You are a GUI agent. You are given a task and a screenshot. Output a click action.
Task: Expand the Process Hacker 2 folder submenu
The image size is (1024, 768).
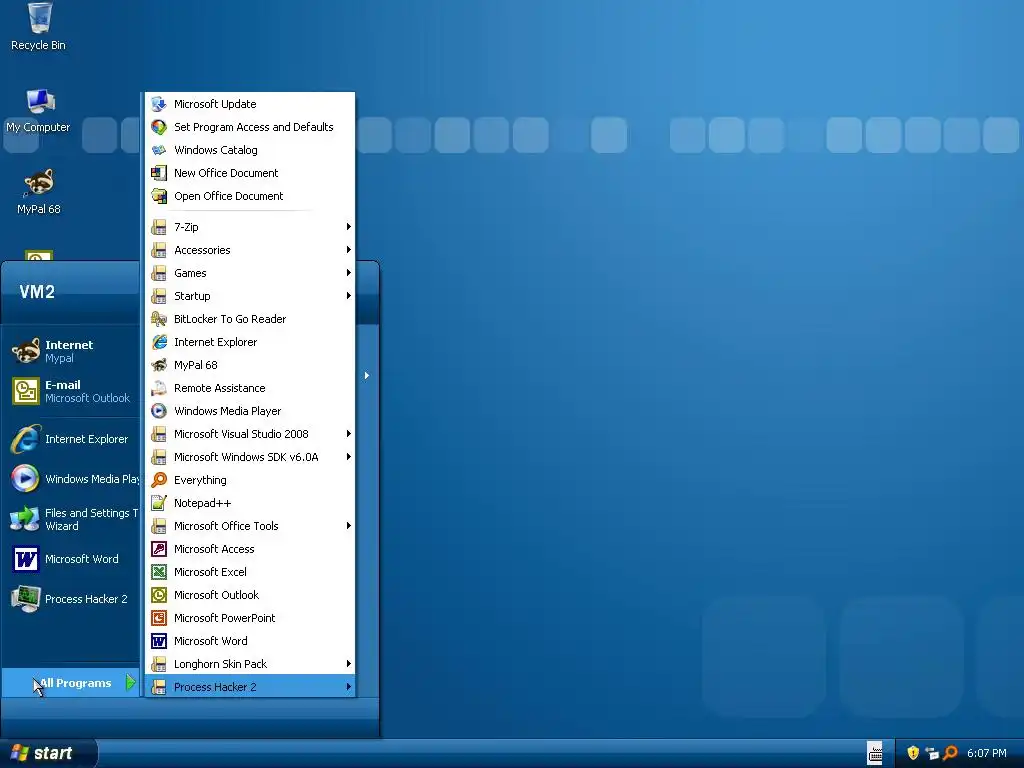(251, 686)
